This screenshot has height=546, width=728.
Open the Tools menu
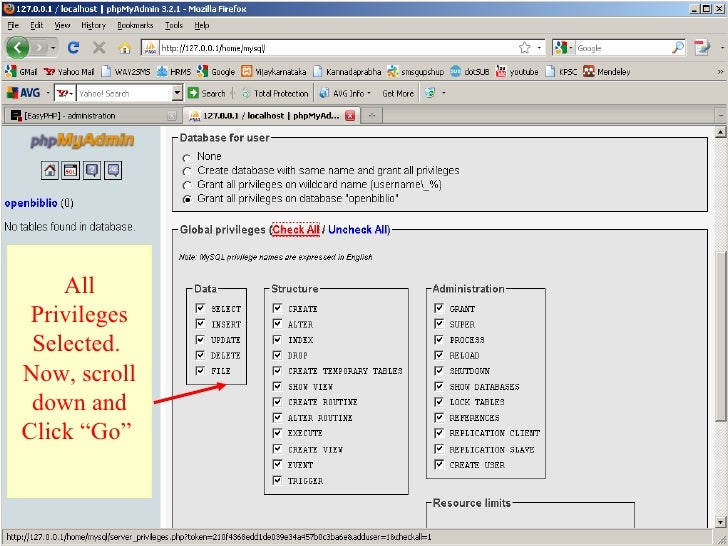174,25
